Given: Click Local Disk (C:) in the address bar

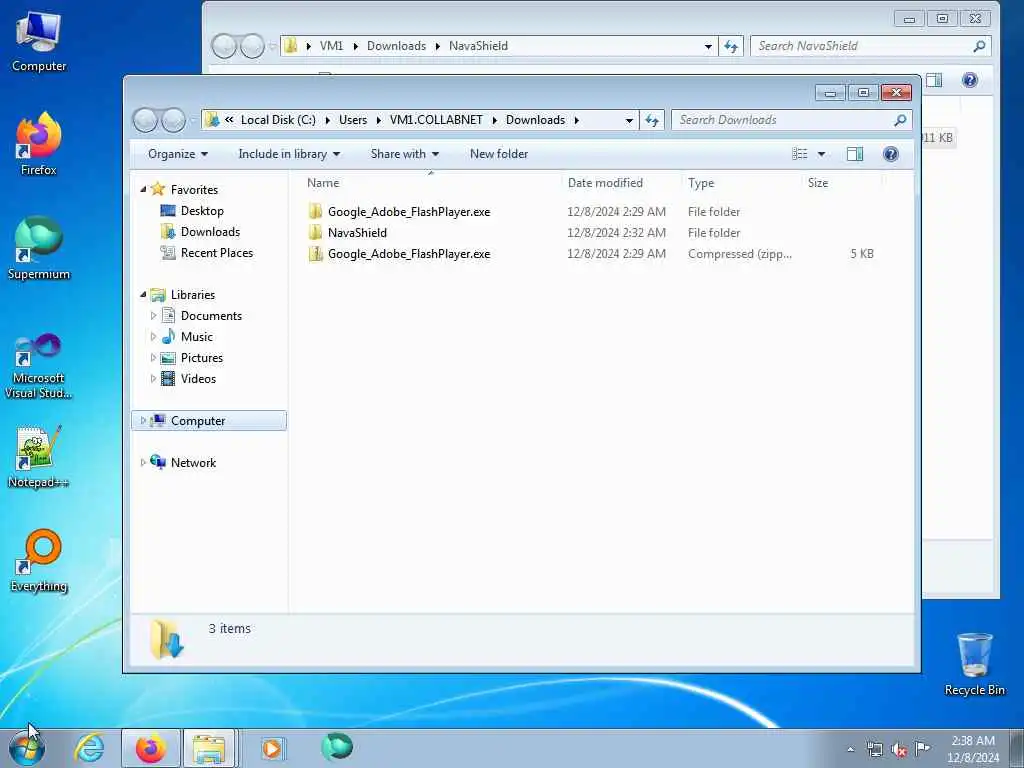Looking at the screenshot, I should tap(278, 120).
